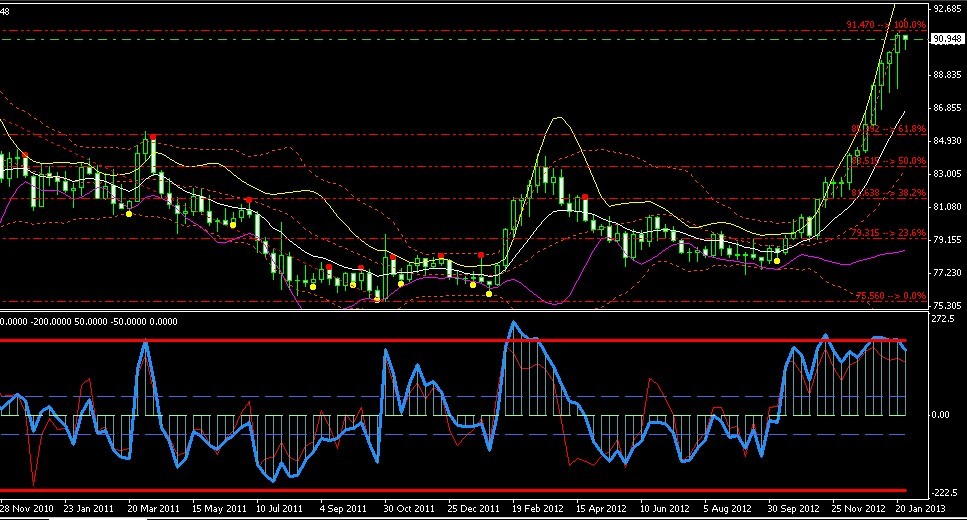The image size is (967, 520).
Task: Select the Fibonacci 61.8% level label
Action: coord(889,129)
